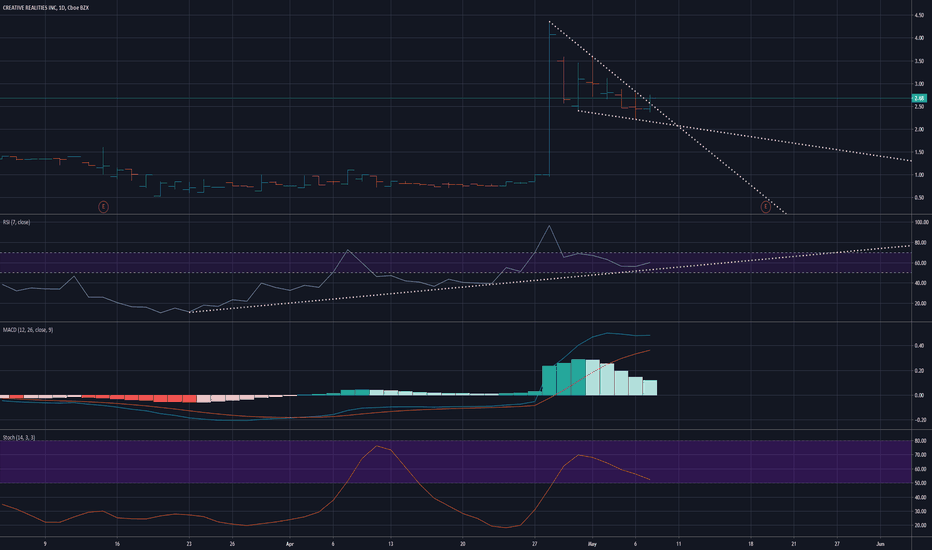Screen dimensions: 932x550
Task: Select the MACD (12, 26, close, 9) label
Action: click(28, 329)
